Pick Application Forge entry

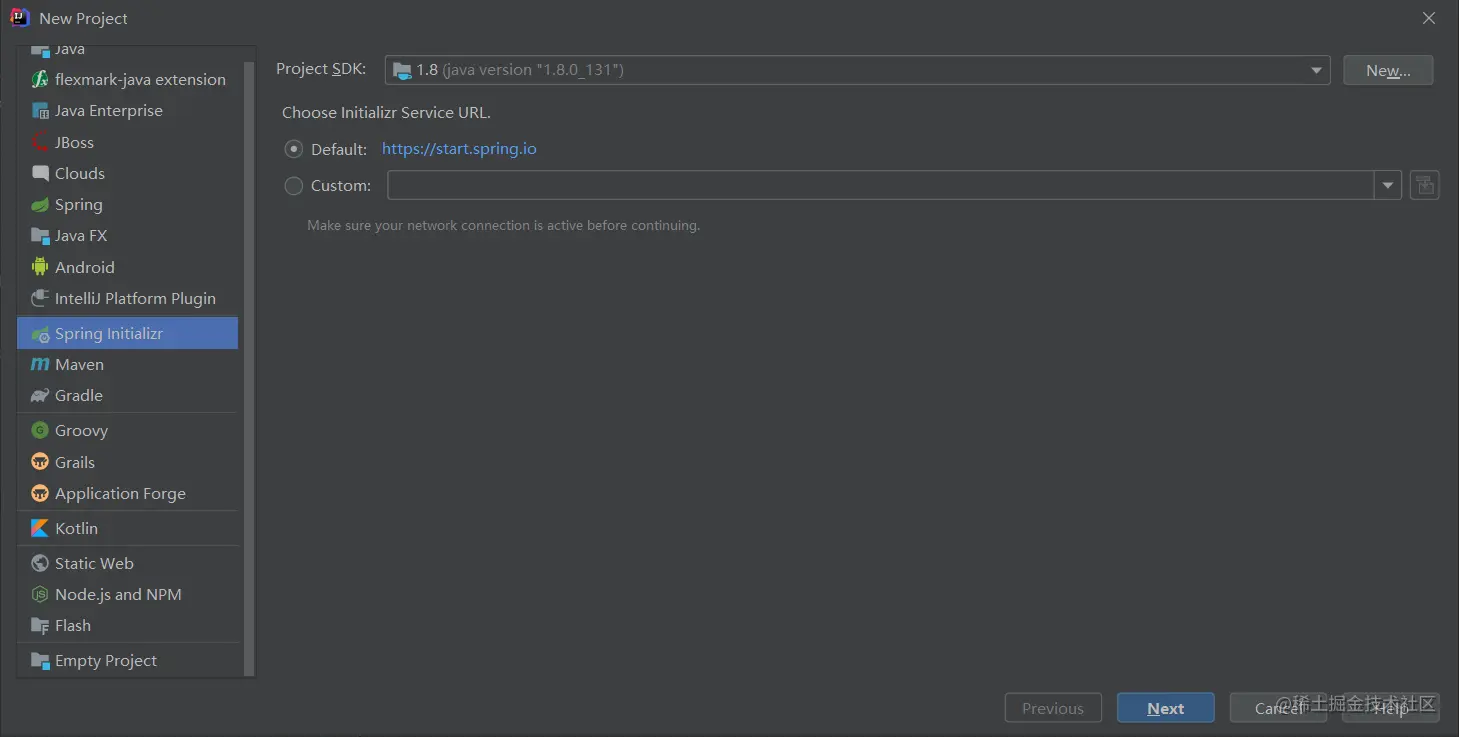(x=127, y=493)
